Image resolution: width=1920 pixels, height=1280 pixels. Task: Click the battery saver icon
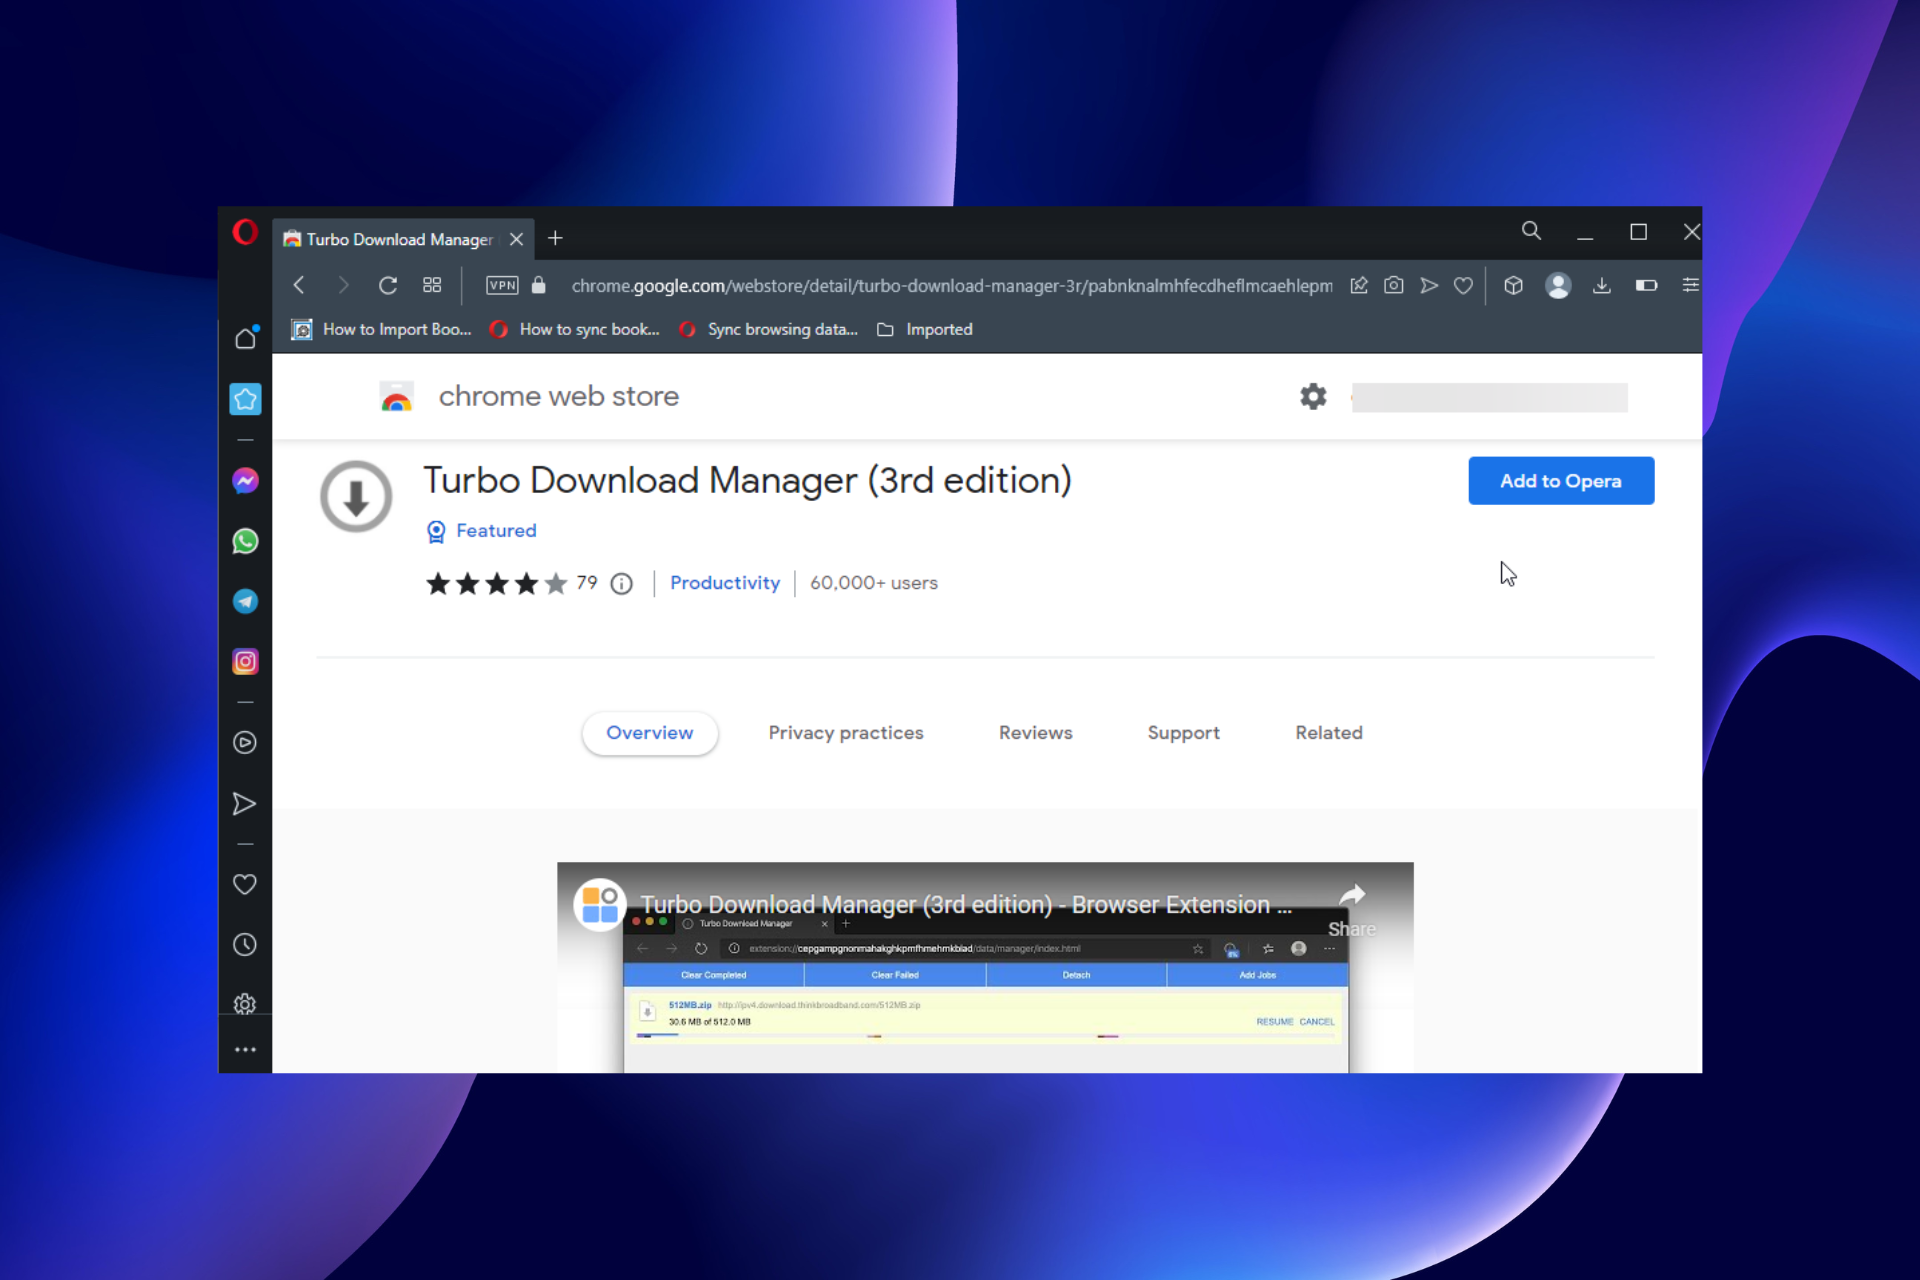point(1646,286)
